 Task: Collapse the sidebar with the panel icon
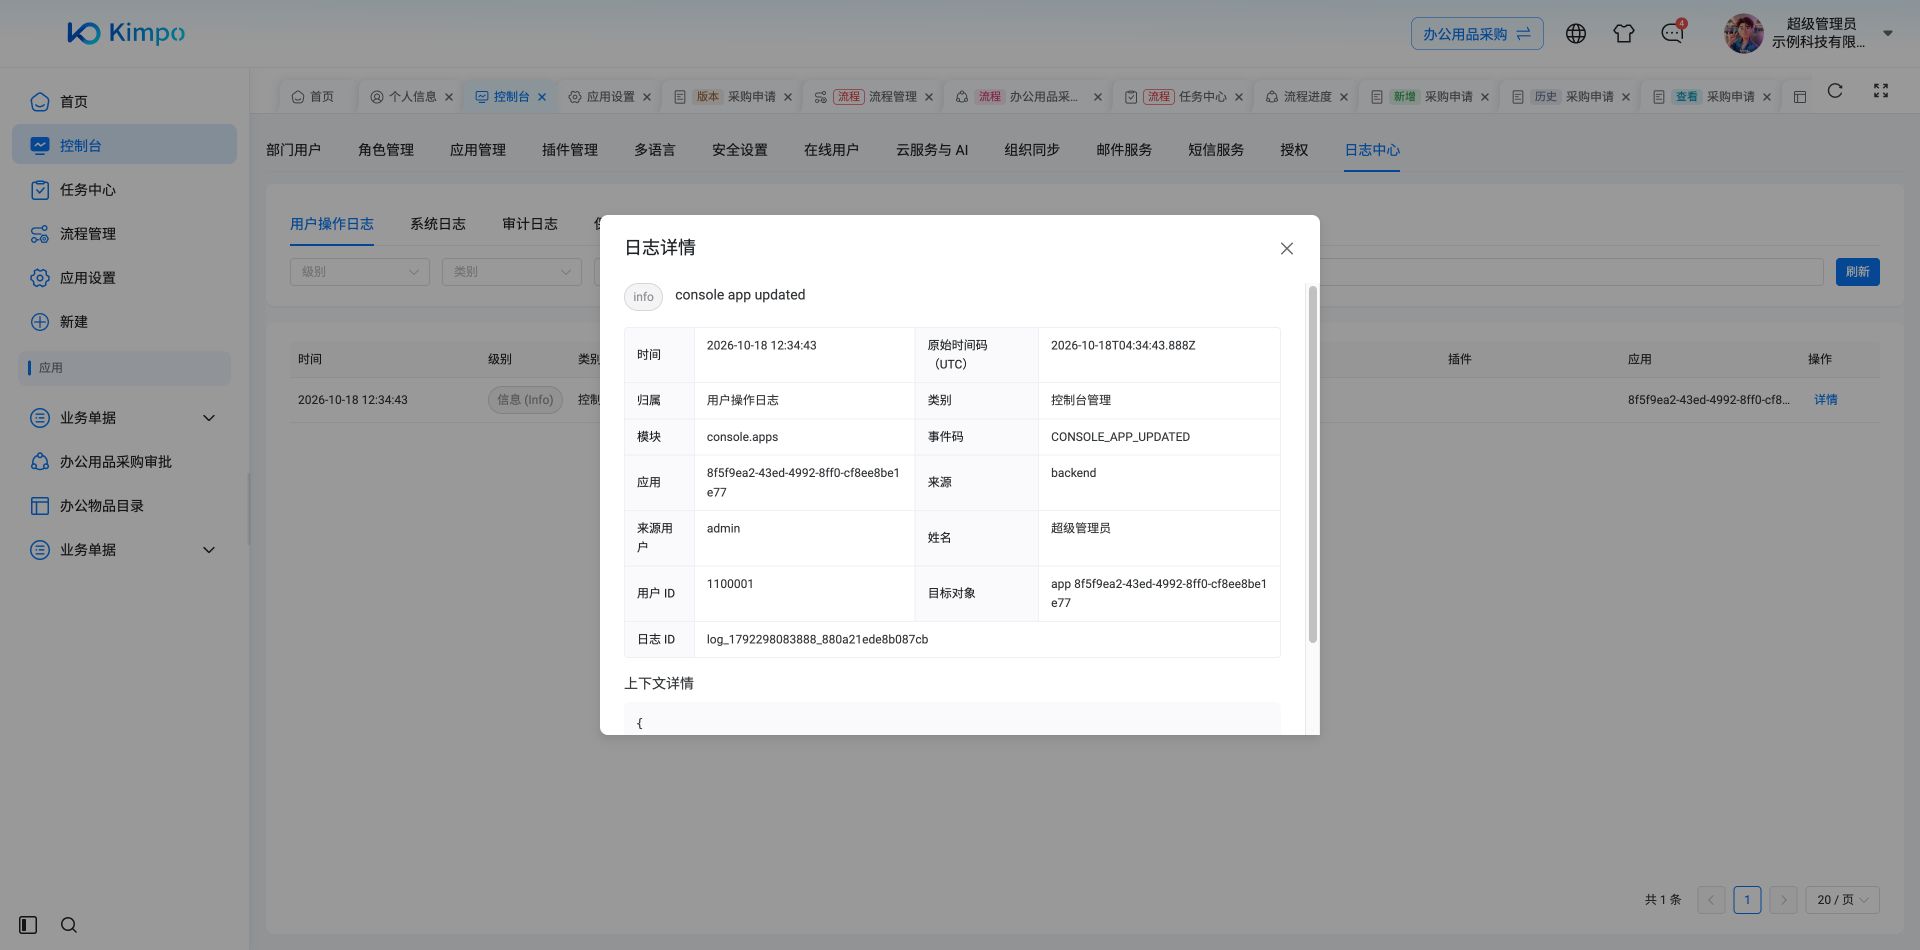(28, 925)
